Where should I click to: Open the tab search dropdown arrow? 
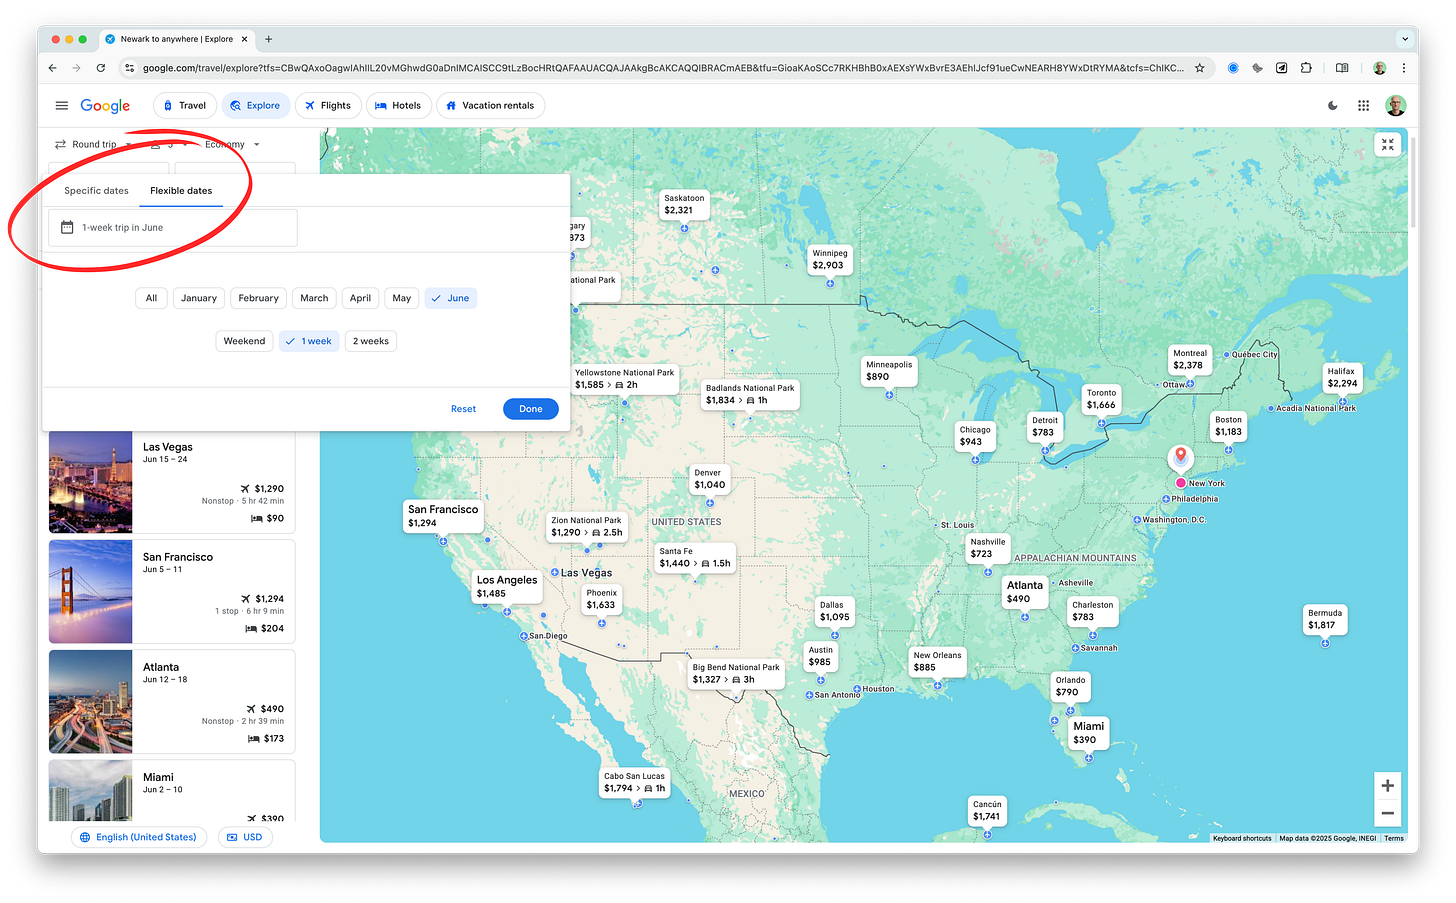1404,39
